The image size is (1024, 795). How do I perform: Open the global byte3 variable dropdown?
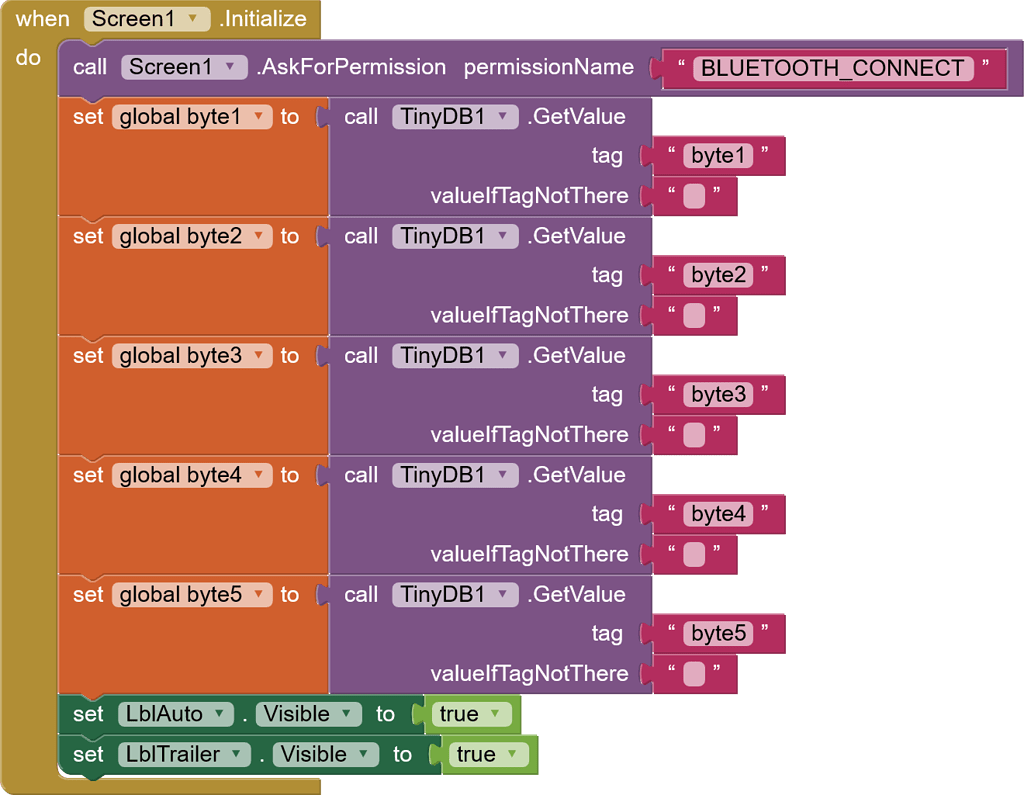tap(258, 356)
